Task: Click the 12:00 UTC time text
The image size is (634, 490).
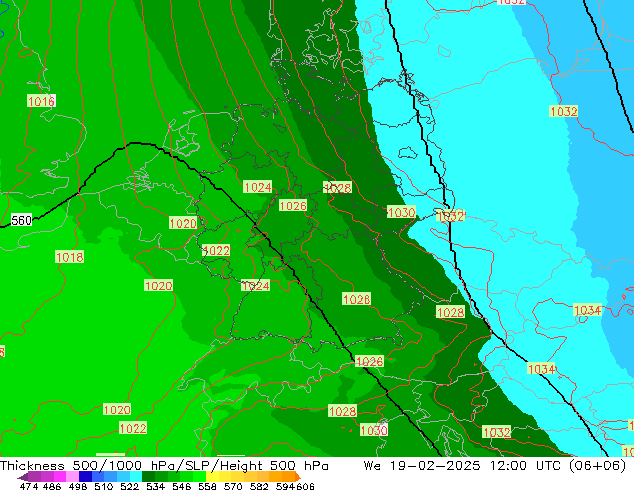Action: [528, 466]
